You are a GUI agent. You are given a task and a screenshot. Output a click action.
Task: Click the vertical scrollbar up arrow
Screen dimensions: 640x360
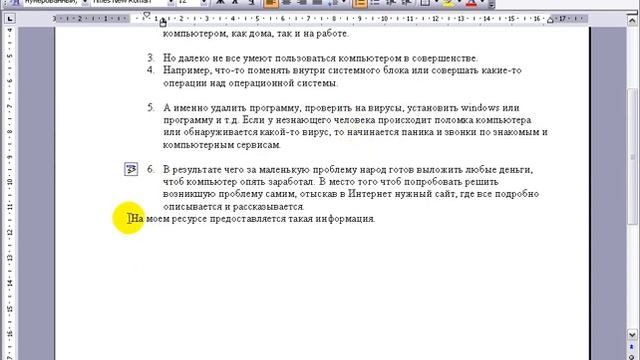[632, 20]
